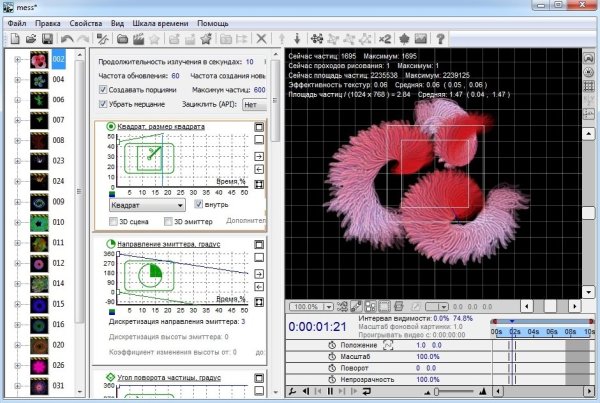The width and height of the screenshot is (600, 403).
Task: Click stopwatch icon next to Масштаб
Action: [332, 355]
